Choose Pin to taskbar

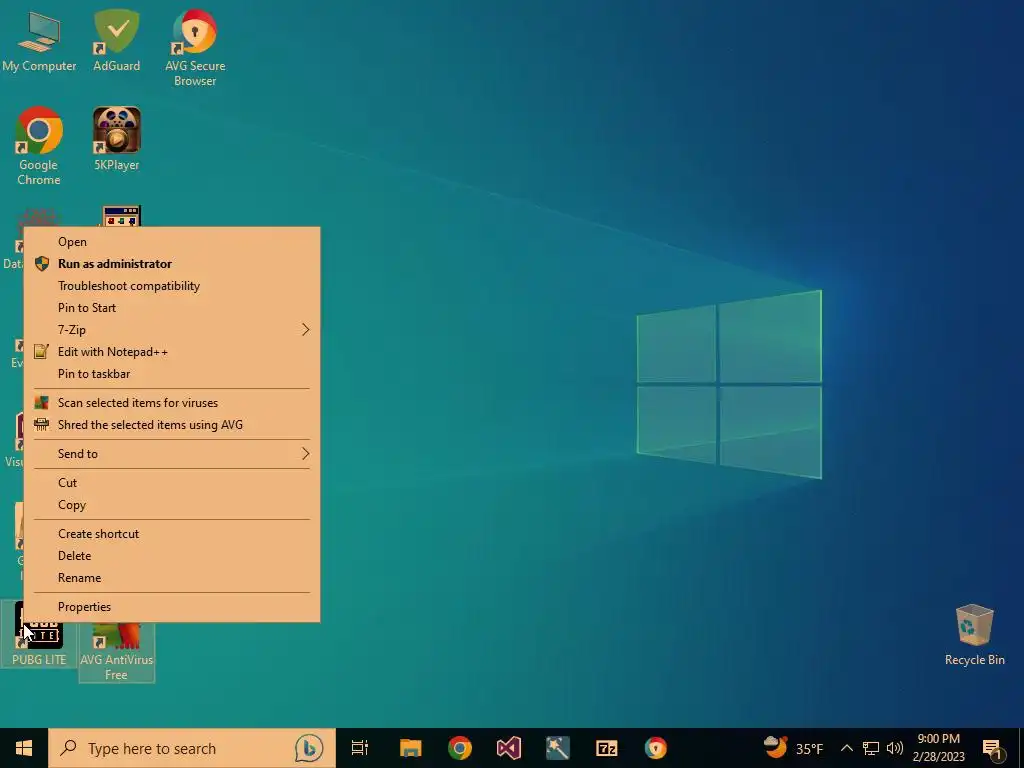pos(172,374)
